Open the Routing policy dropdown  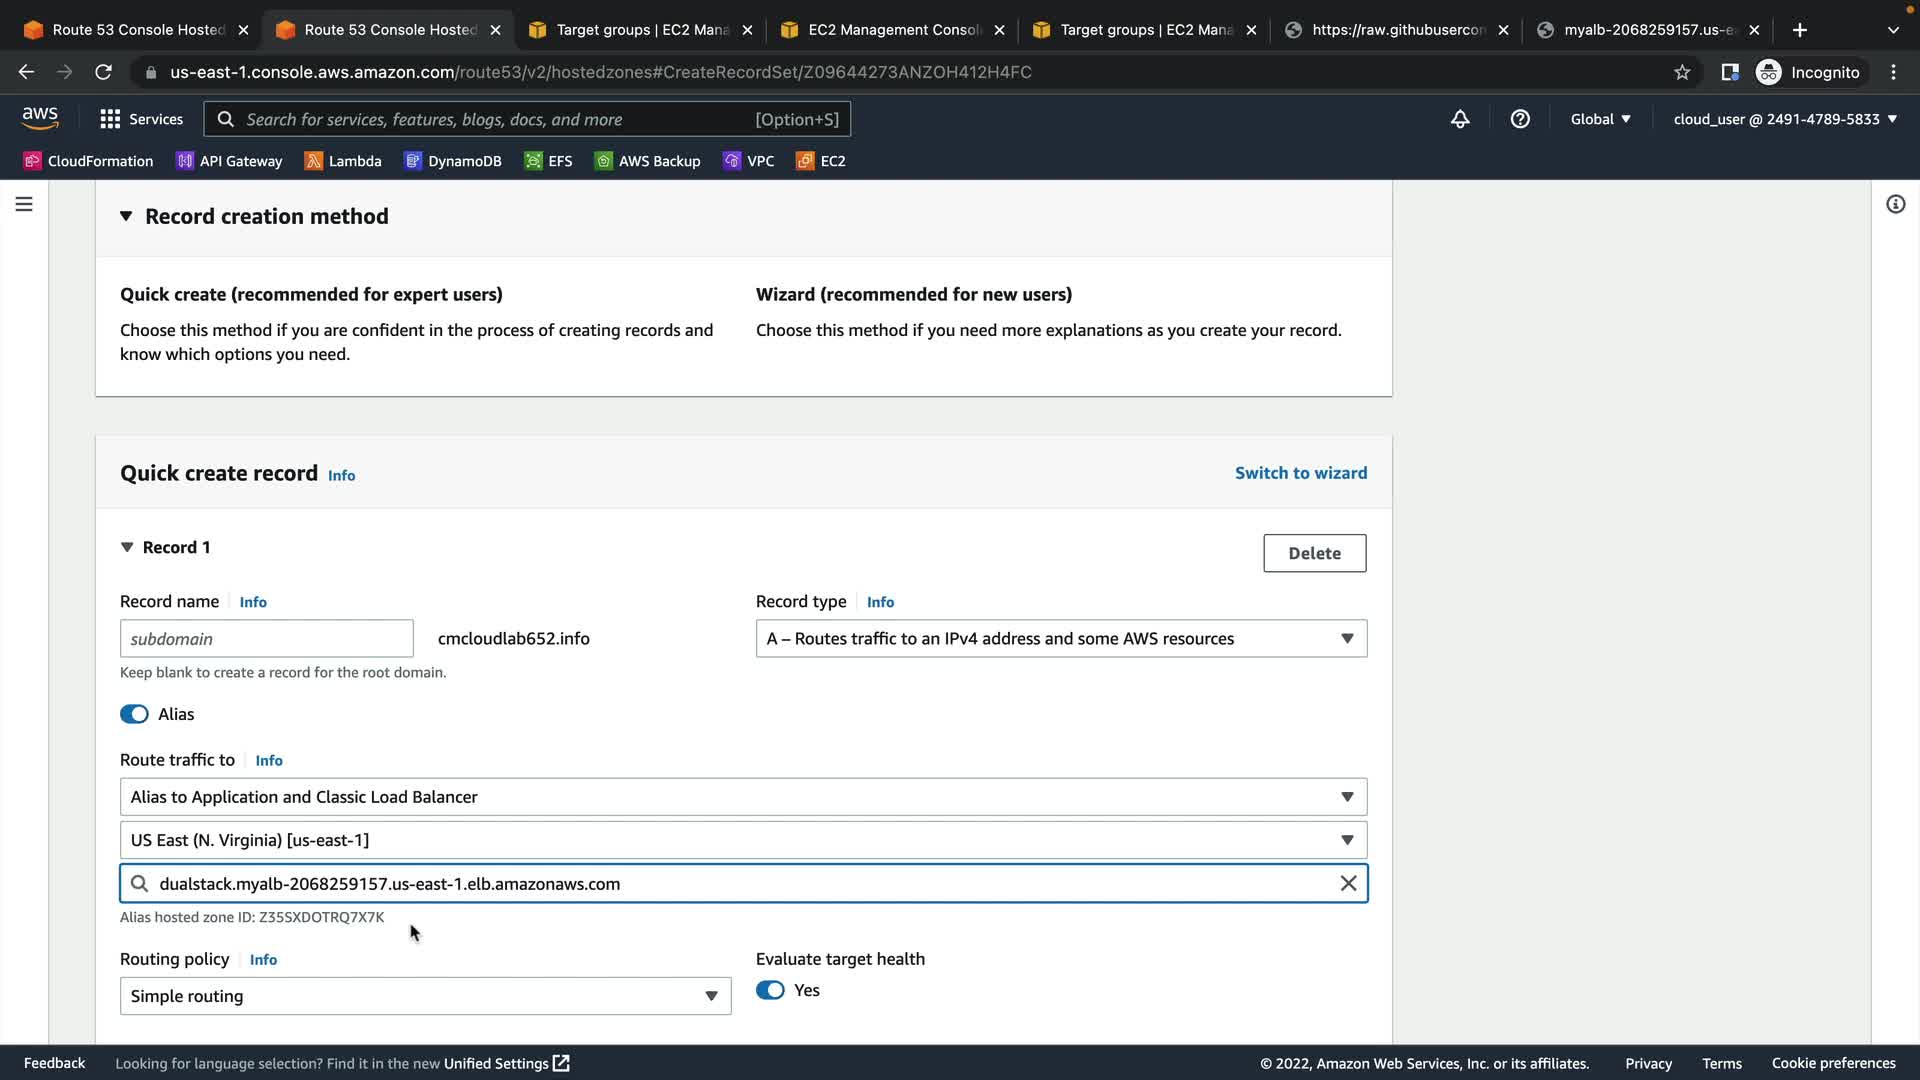point(425,996)
